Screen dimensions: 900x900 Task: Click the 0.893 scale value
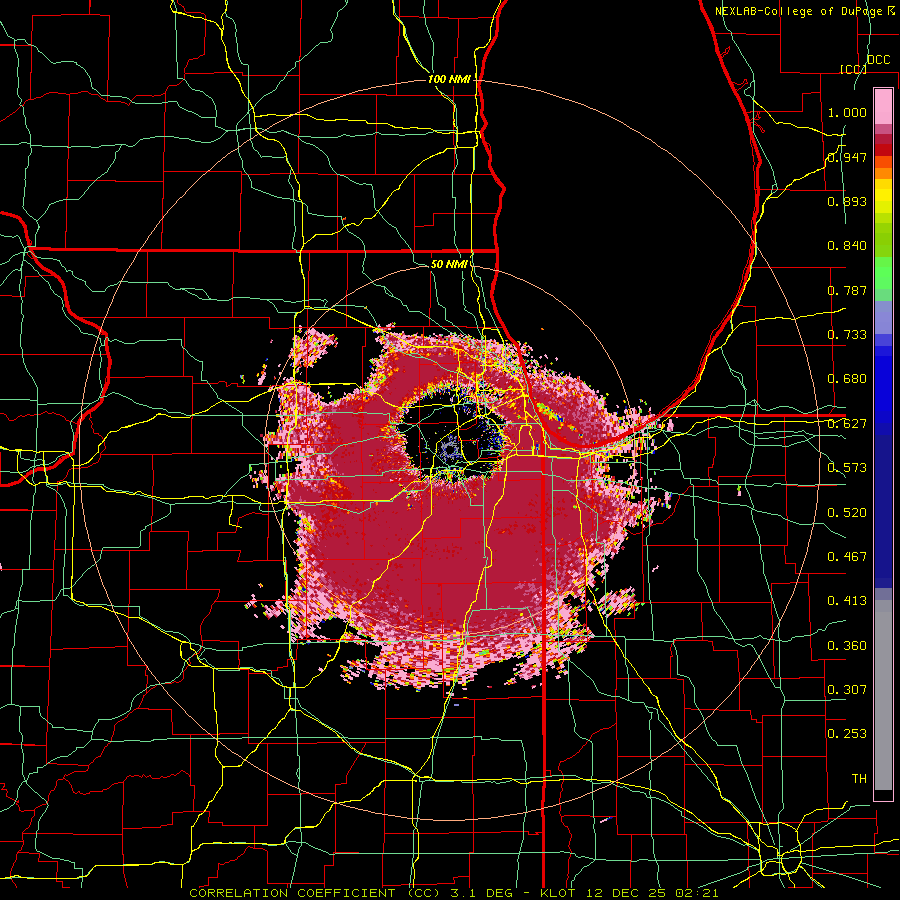coord(847,201)
